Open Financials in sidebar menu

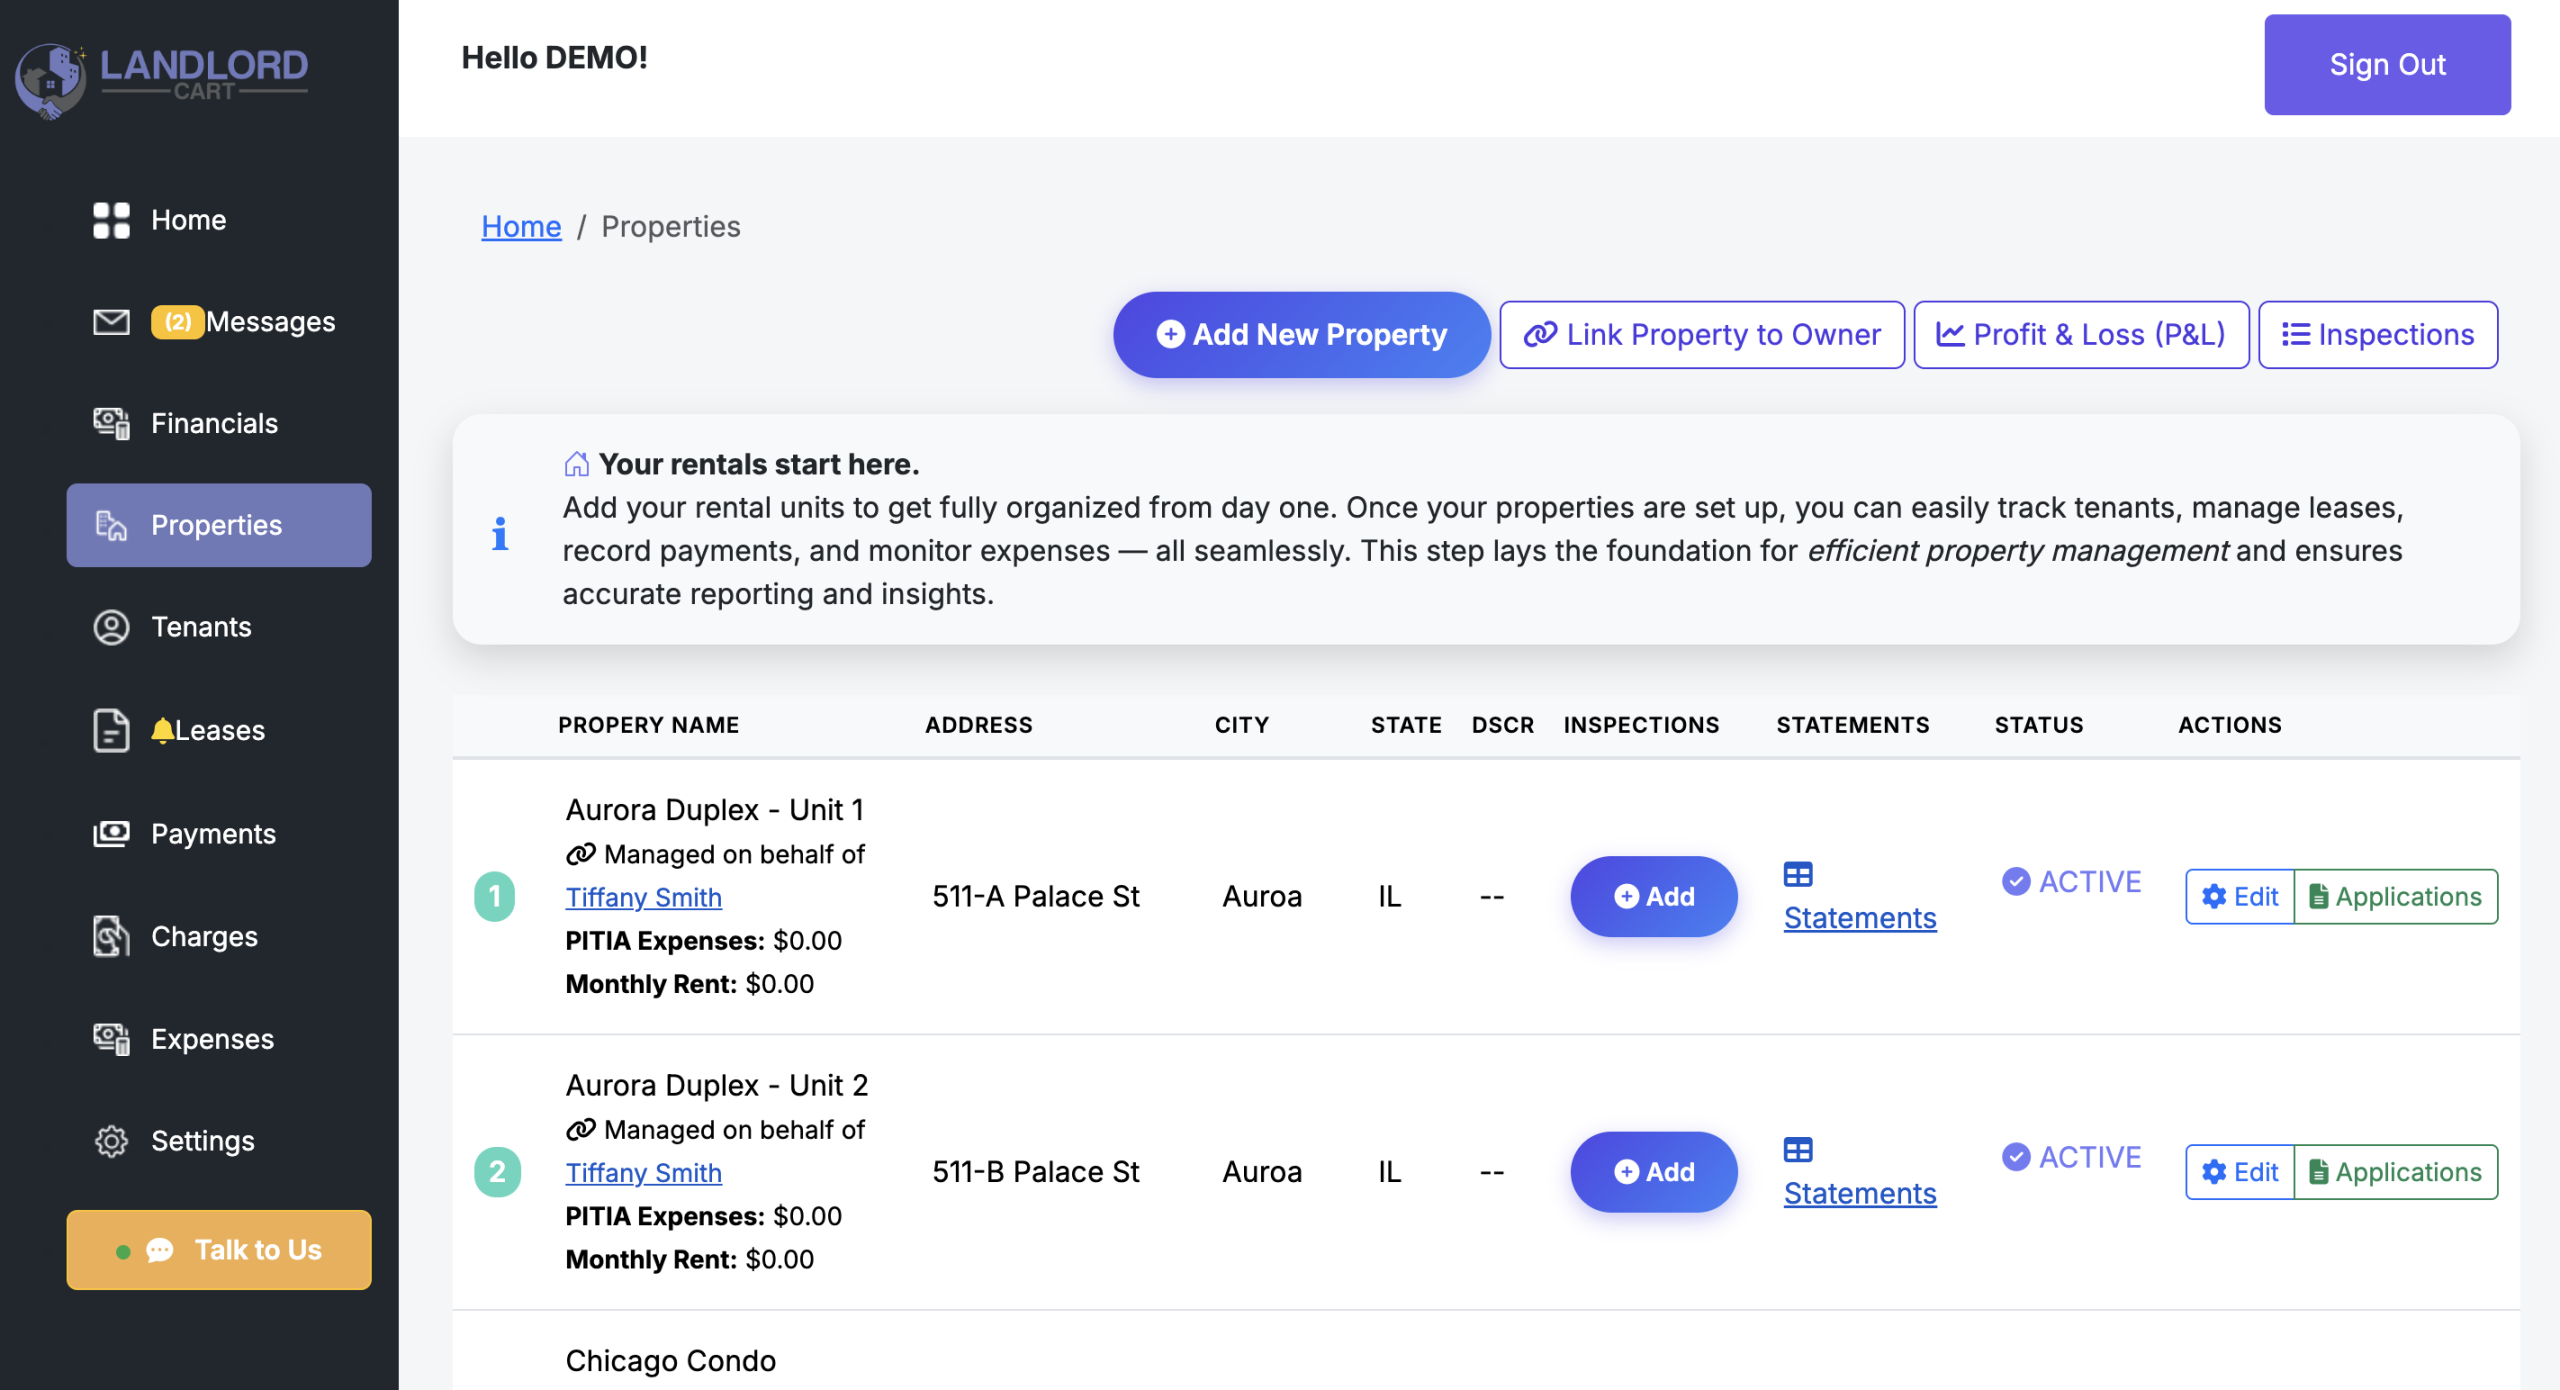pyautogui.click(x=214, y=423)
